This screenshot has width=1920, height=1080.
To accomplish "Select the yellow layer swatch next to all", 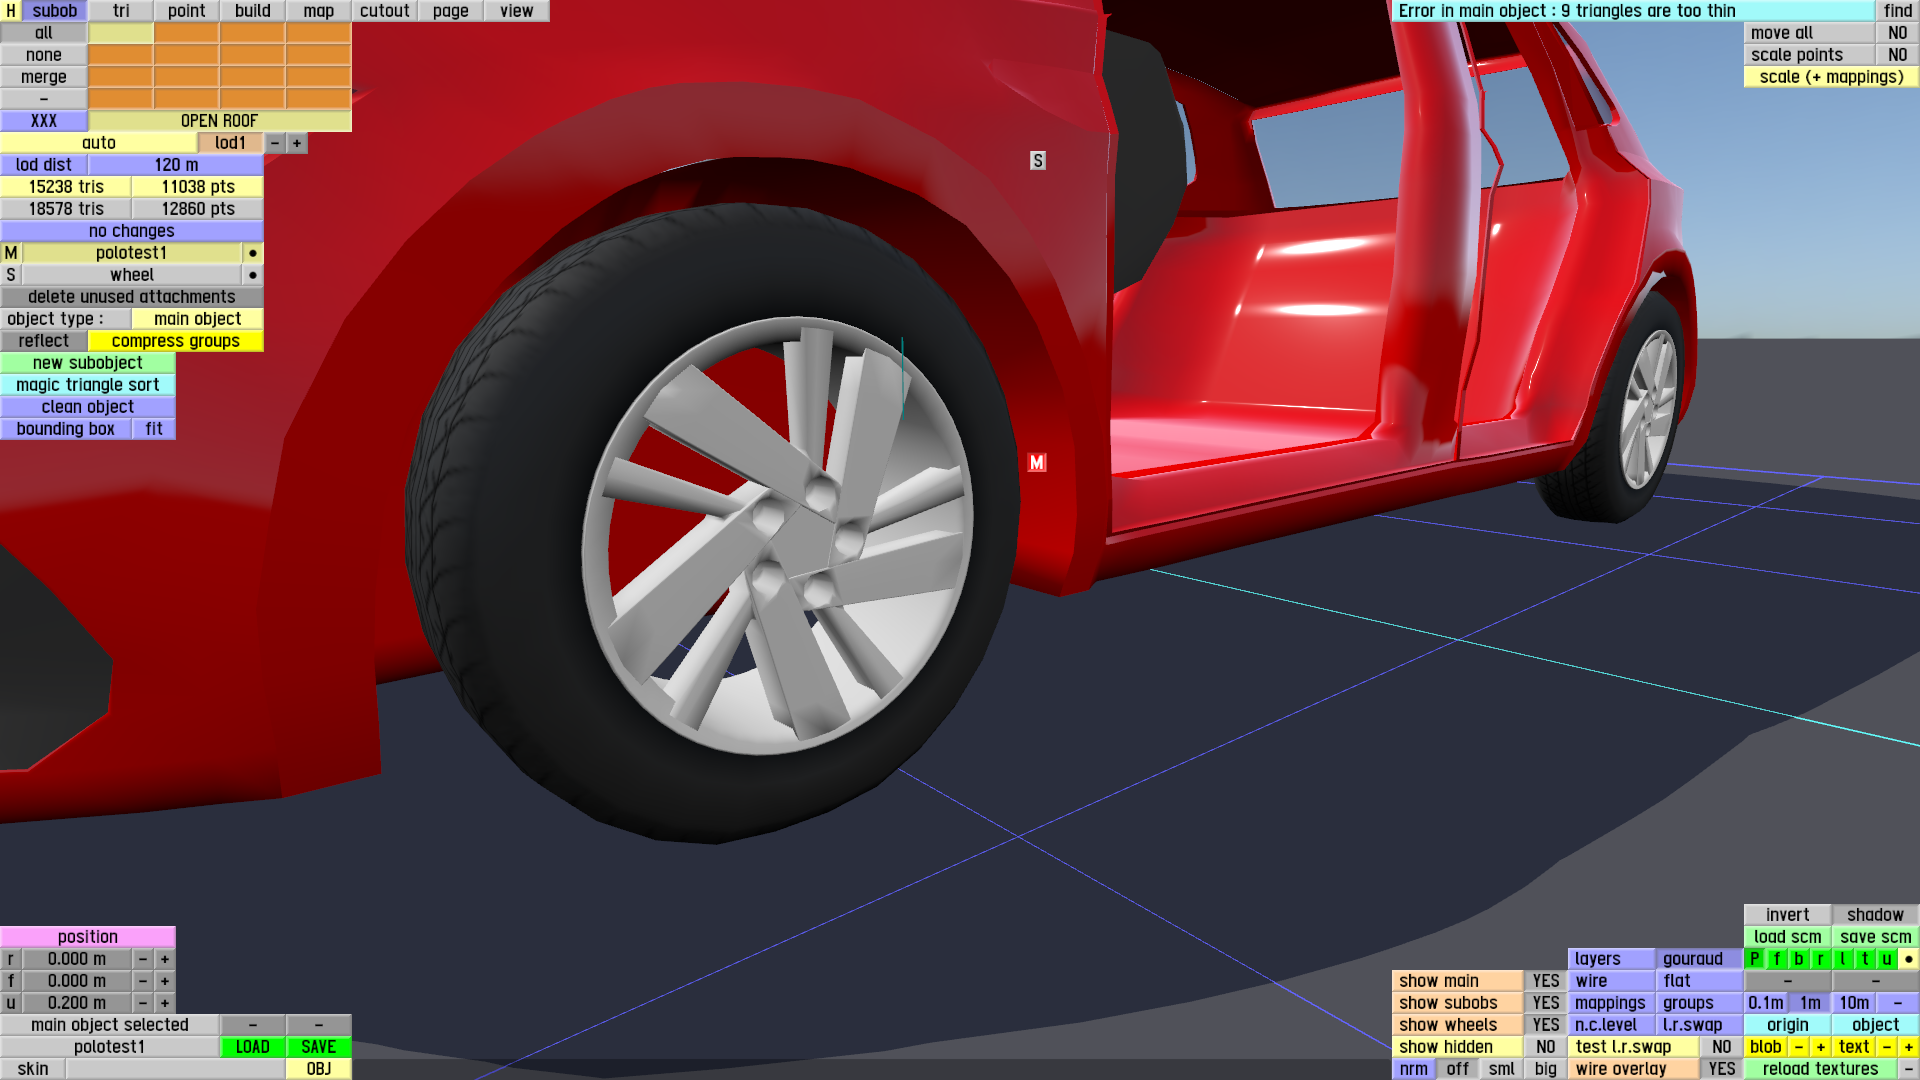I will pos(121,33).
